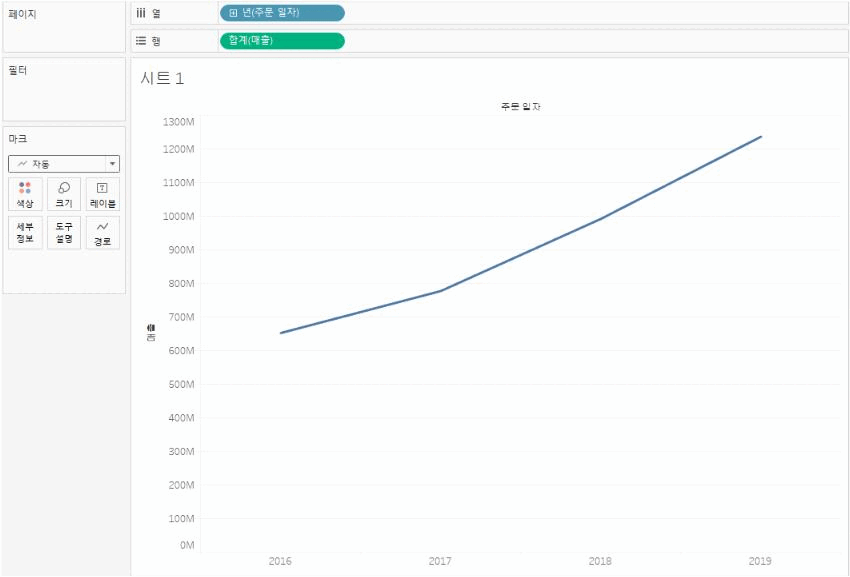Click the 700M y-axis tick label
This screenshot has height=577, width=850.
tap(181, 317)
